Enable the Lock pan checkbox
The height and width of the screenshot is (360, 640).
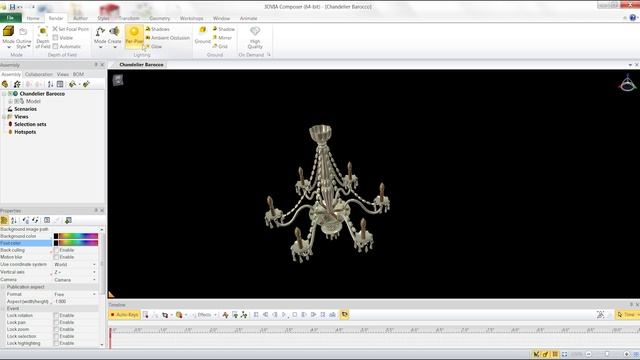(56, 322)
